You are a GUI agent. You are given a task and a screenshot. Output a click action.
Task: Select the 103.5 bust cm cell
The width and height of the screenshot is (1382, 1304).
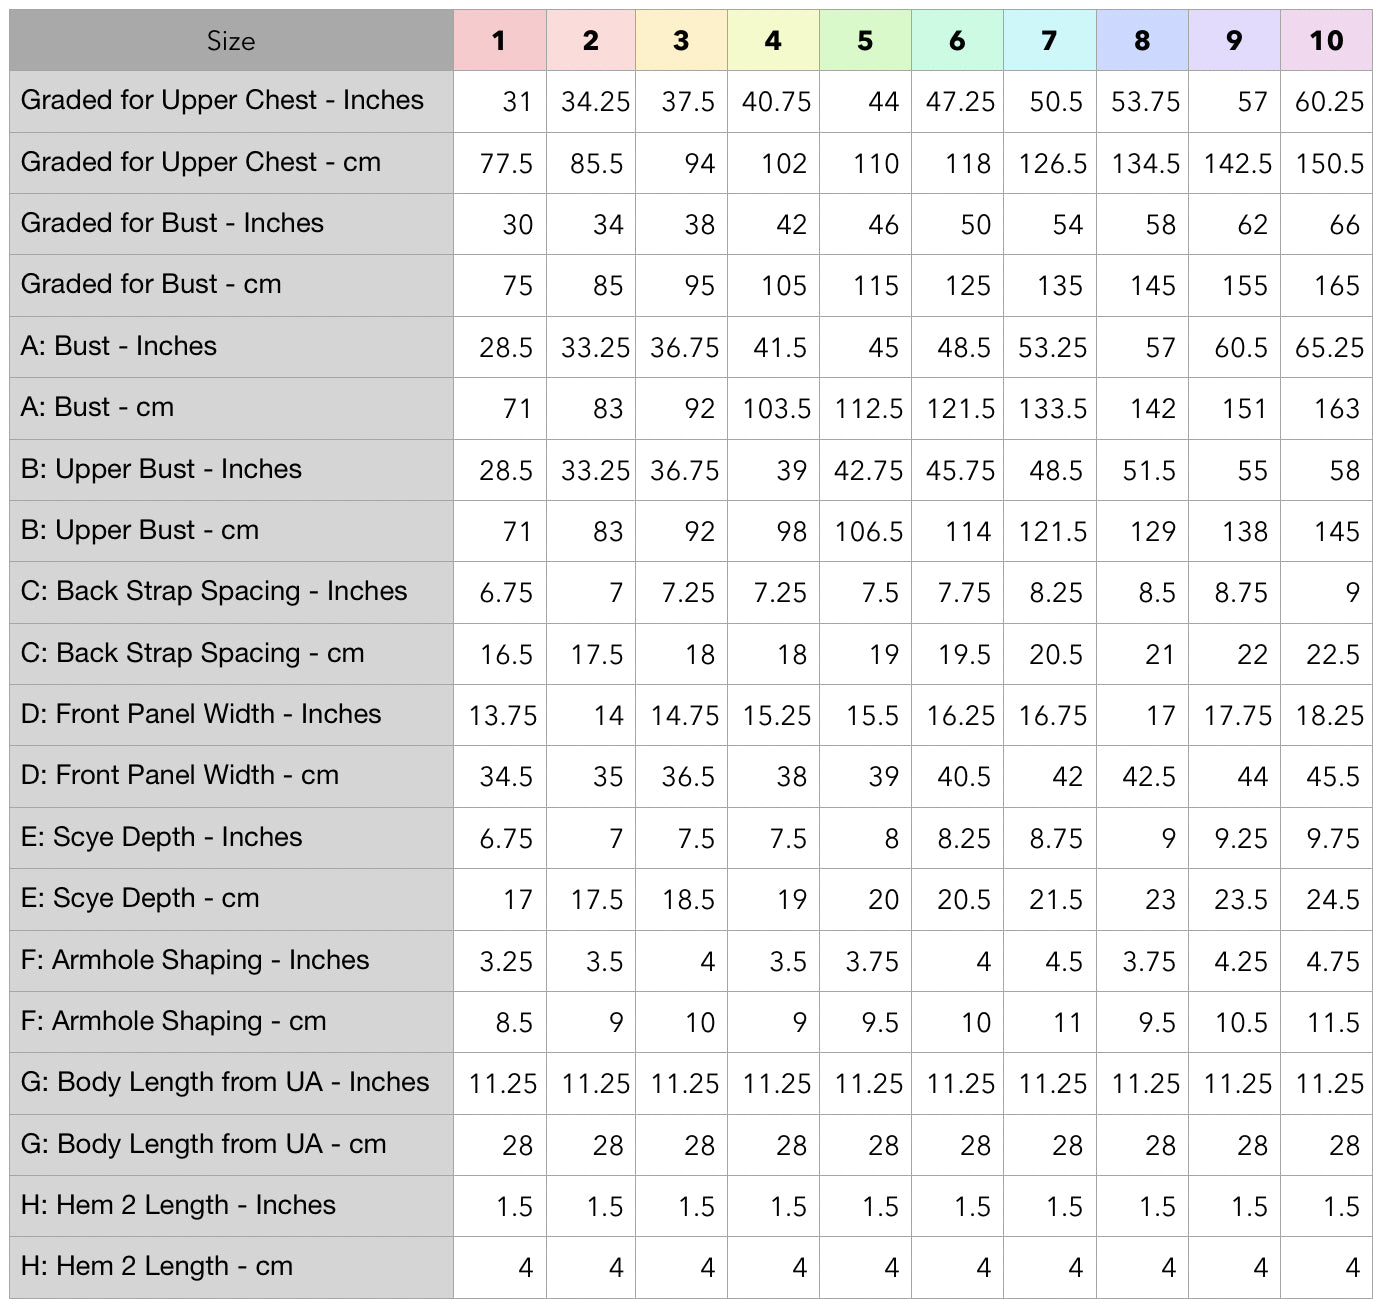tap(776, 409)
